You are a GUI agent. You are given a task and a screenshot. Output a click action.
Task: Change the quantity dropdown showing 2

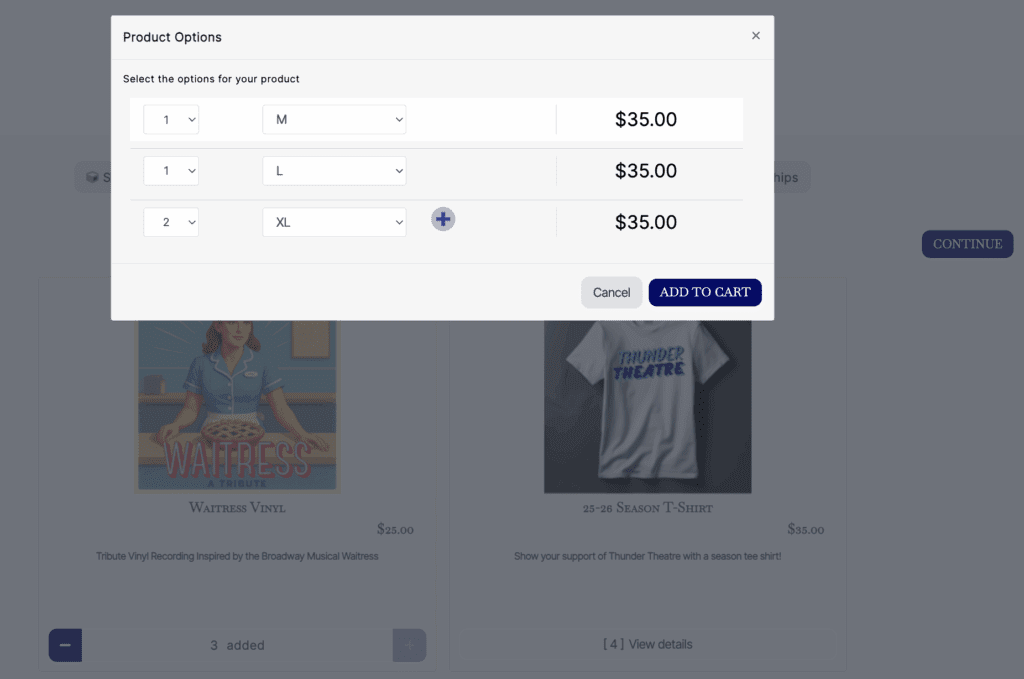(x=171, y=222)
